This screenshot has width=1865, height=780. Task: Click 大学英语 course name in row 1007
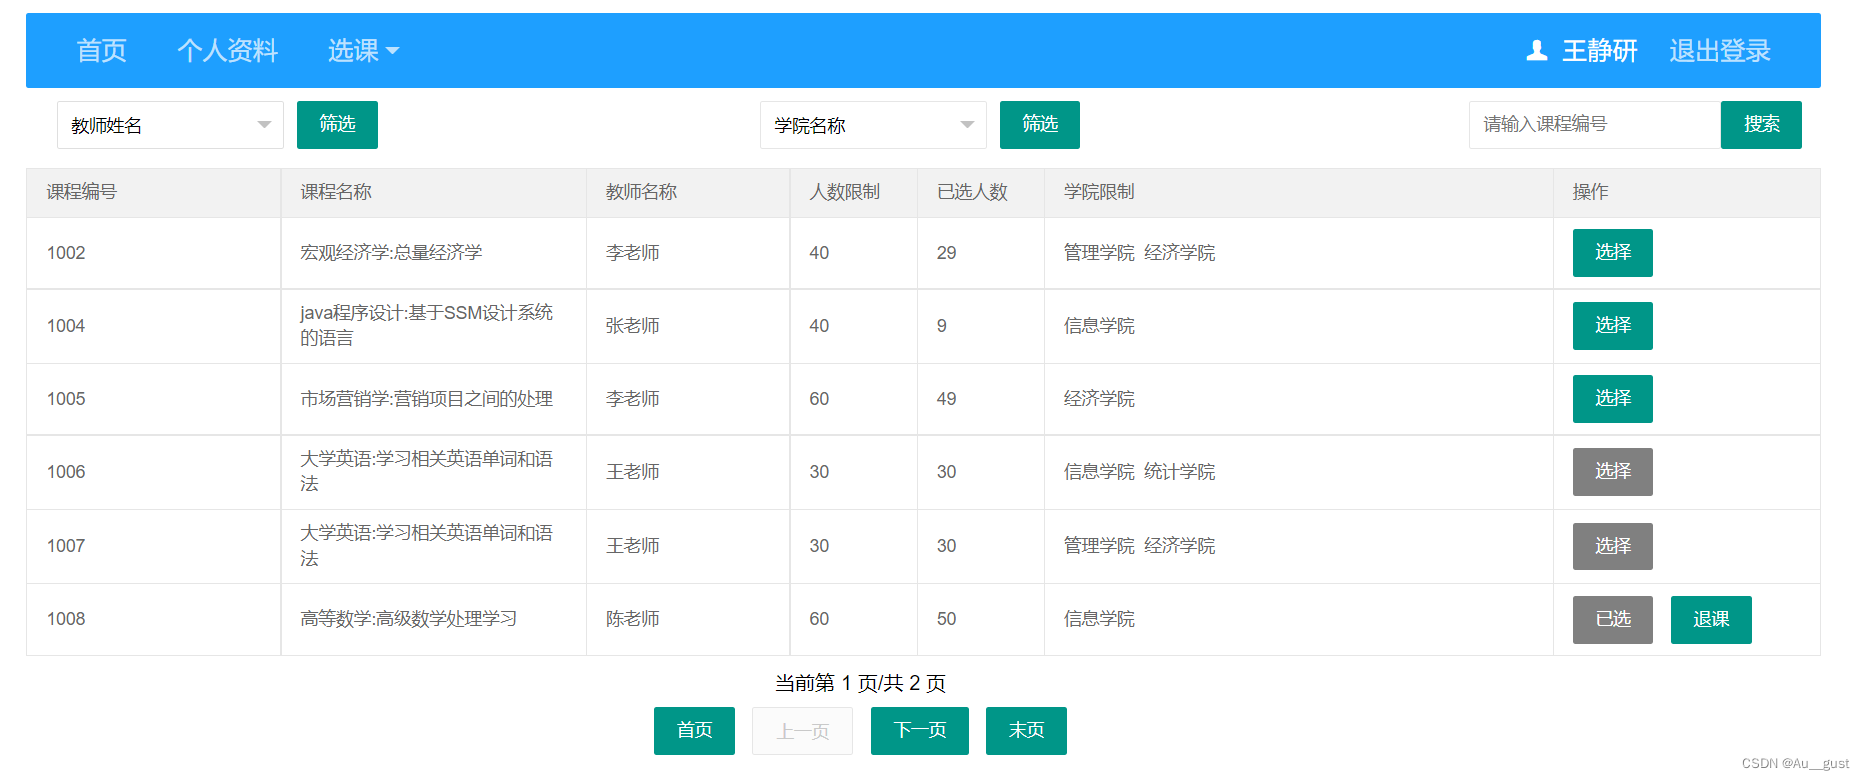click(x=427, y=546)
